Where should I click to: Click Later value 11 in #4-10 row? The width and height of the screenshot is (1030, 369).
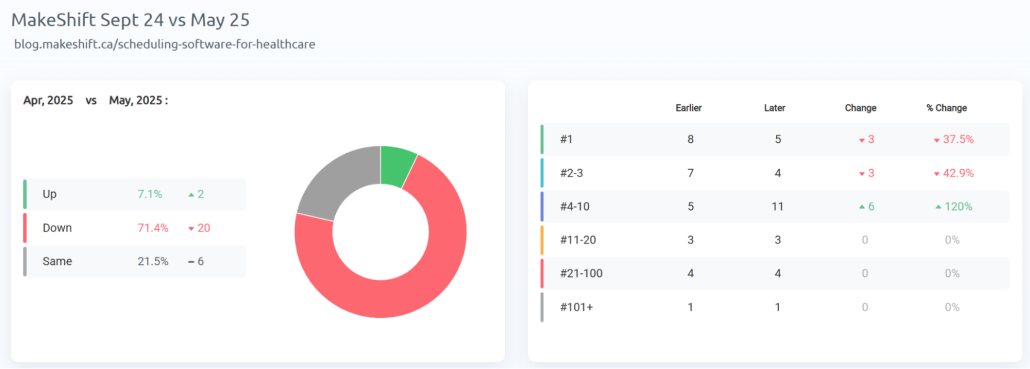[x=778, y=207]
